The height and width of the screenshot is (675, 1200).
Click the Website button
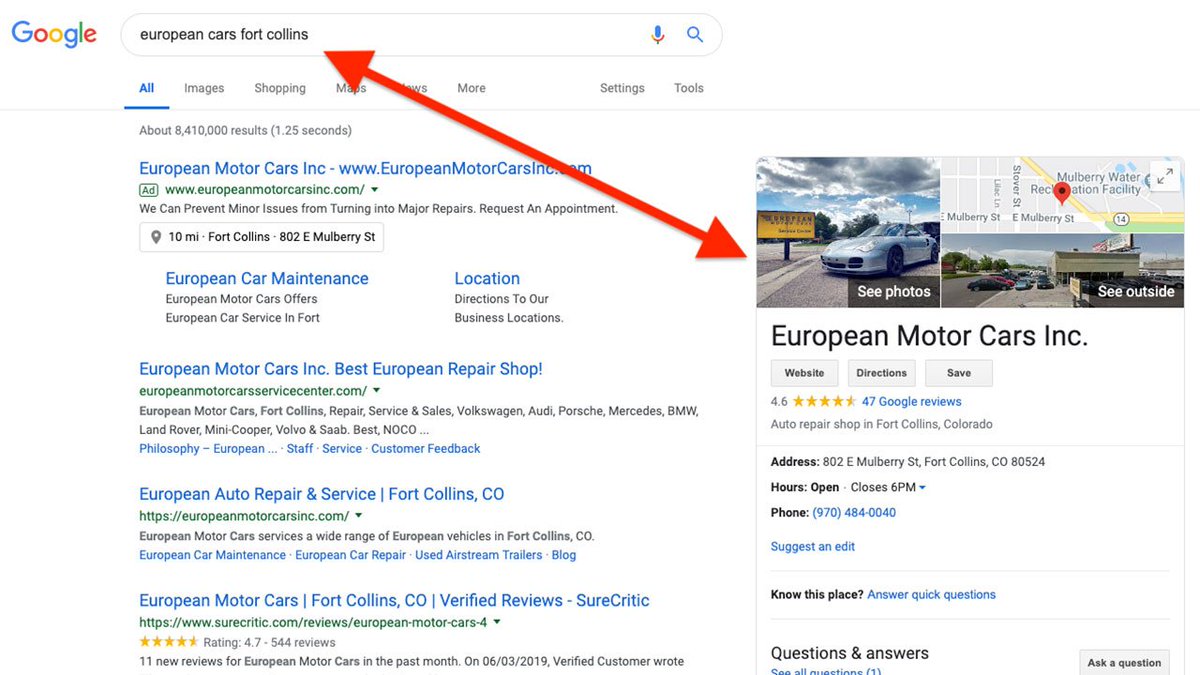coord(804,372)
